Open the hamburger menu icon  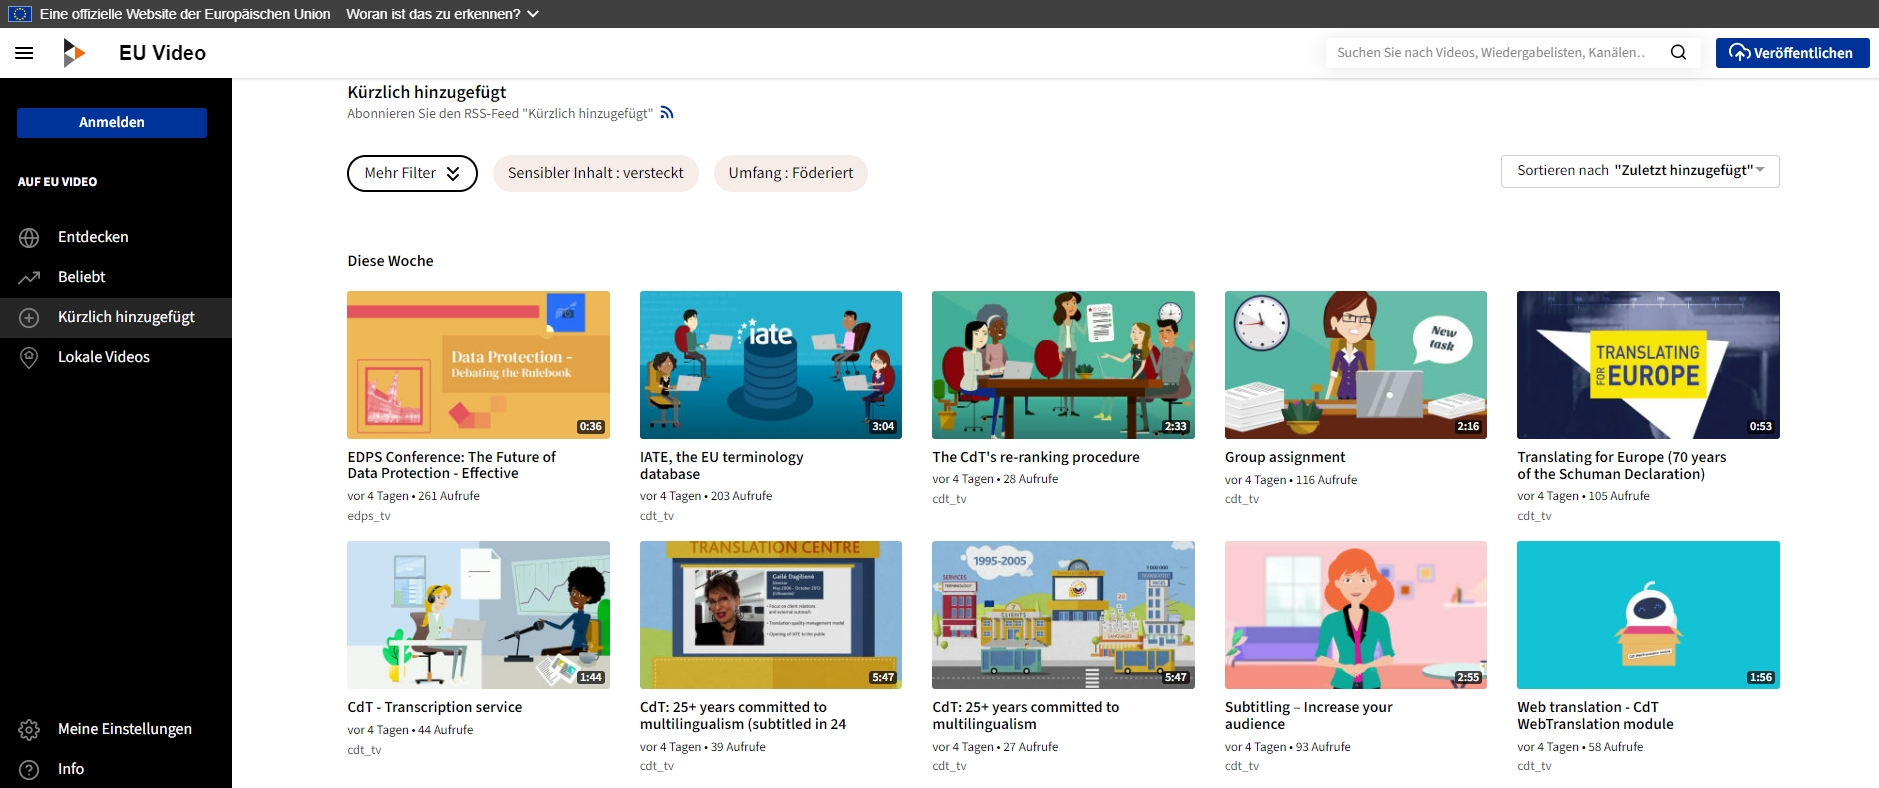[24, 53]
